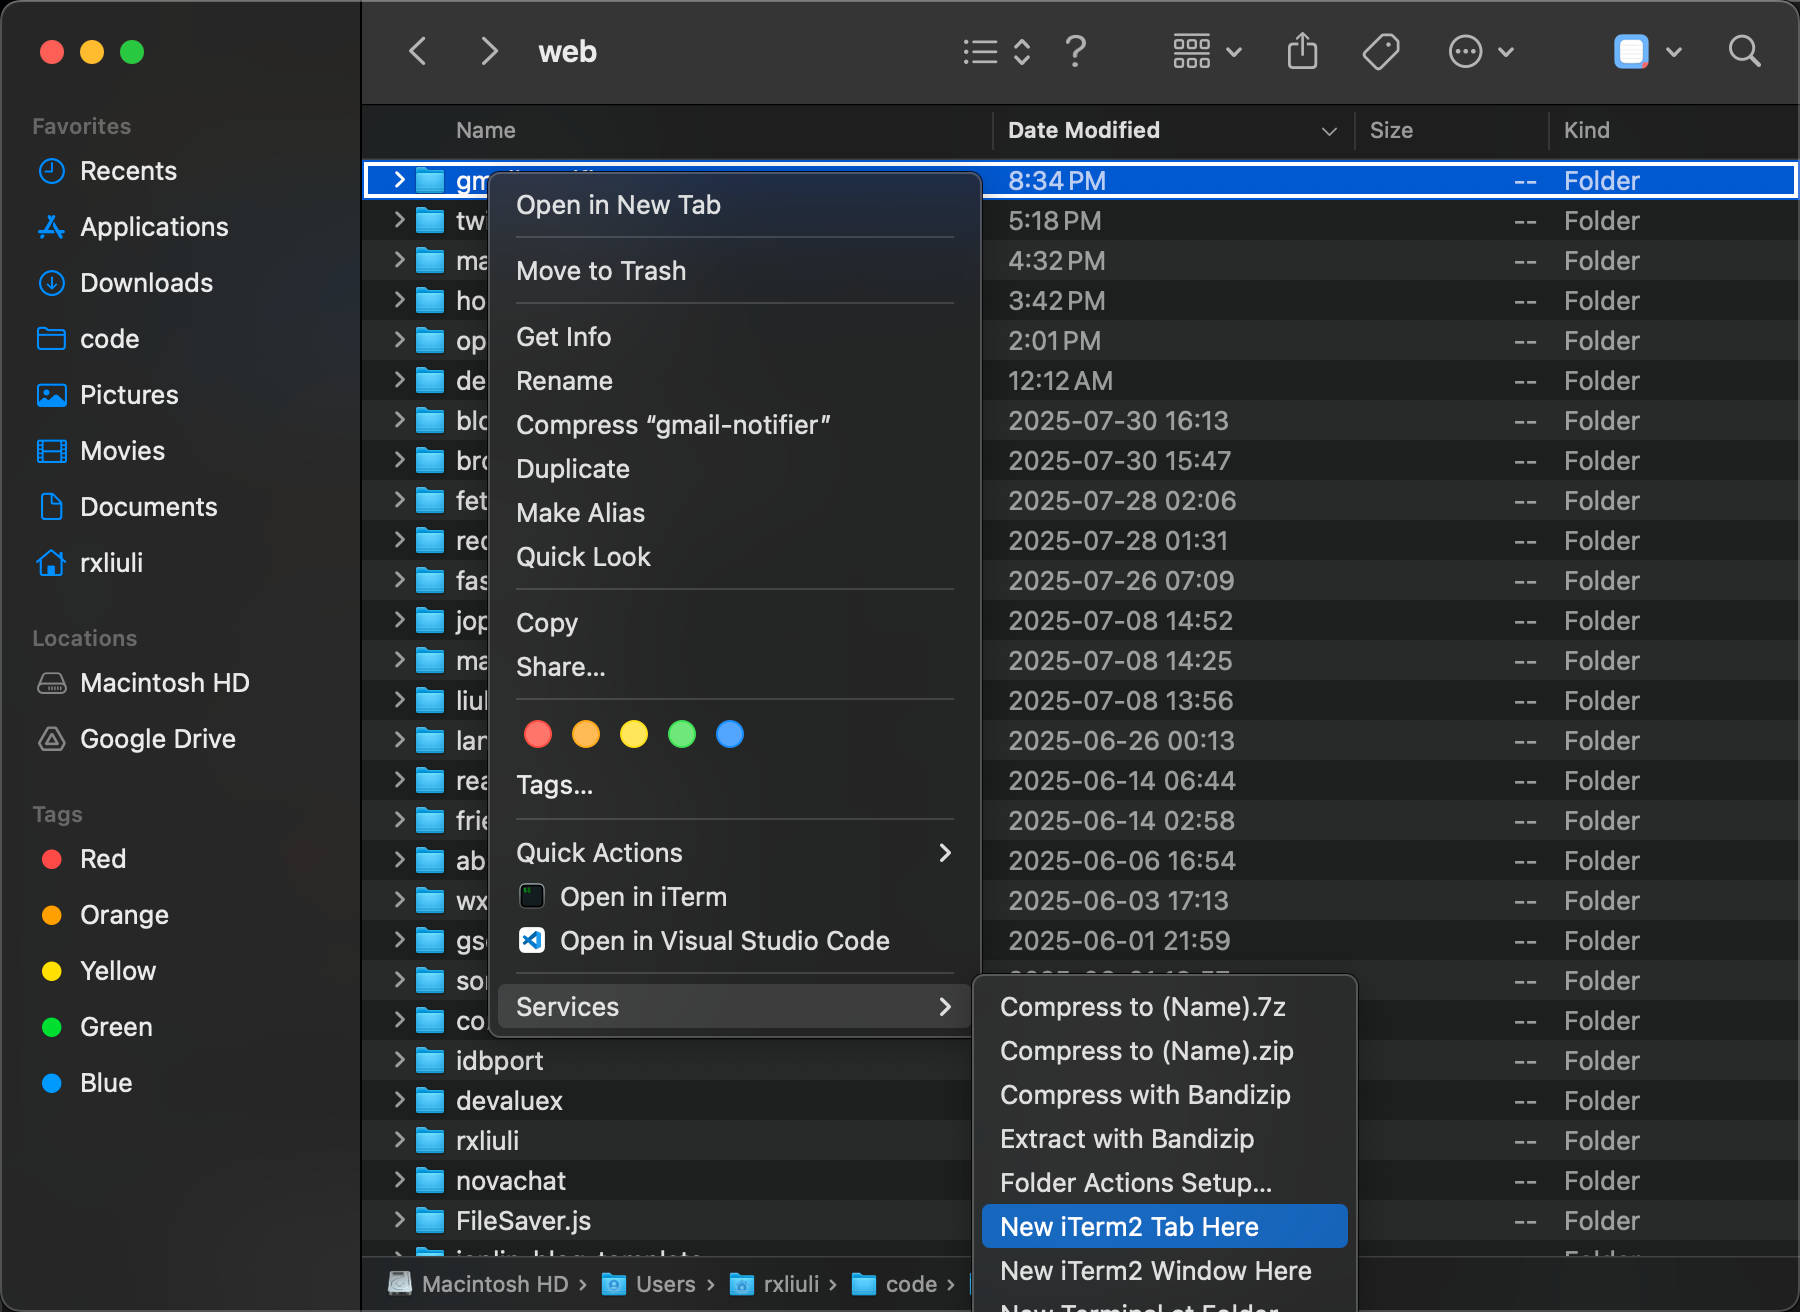Go forward with the right arrow

tap(488, 51)
